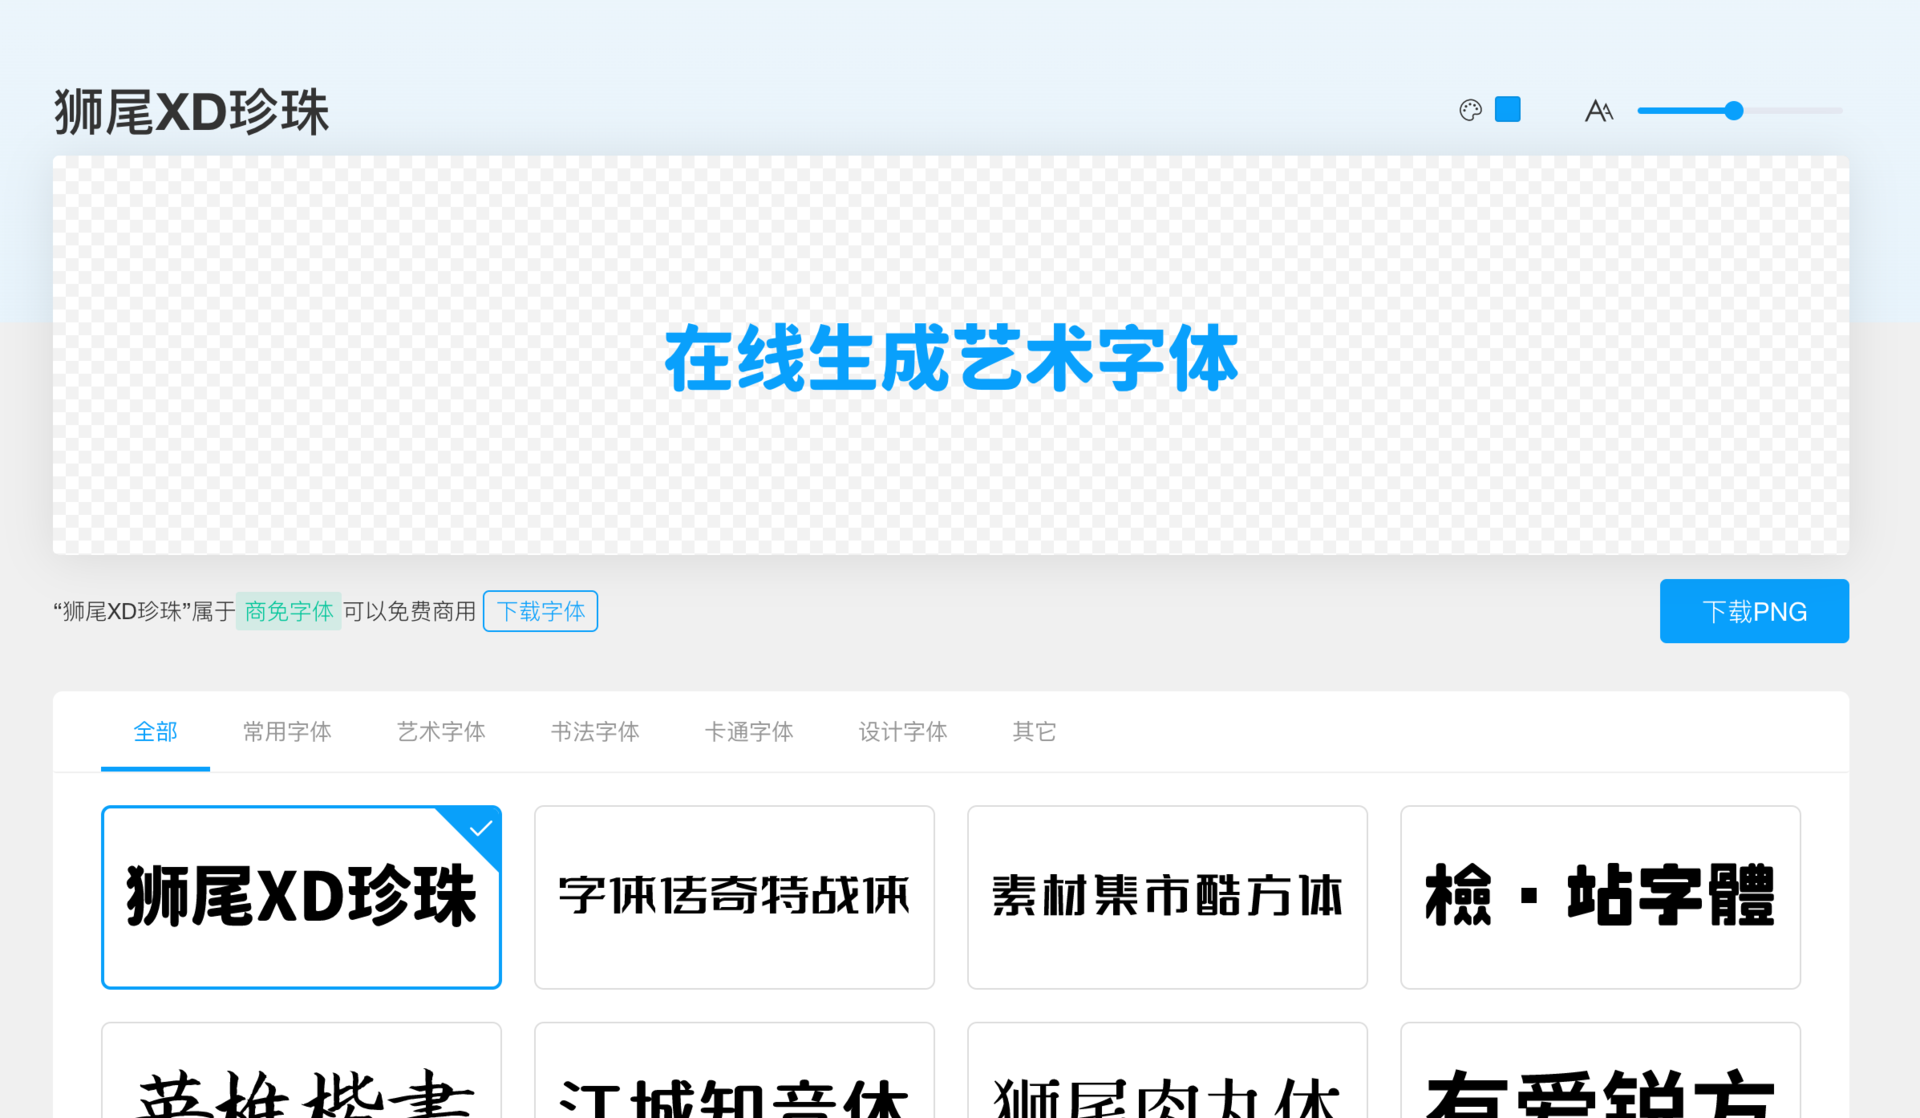Adjust the font size slider handle
Viewport: 1920px width, 1118px height.
click(1734, 111)
